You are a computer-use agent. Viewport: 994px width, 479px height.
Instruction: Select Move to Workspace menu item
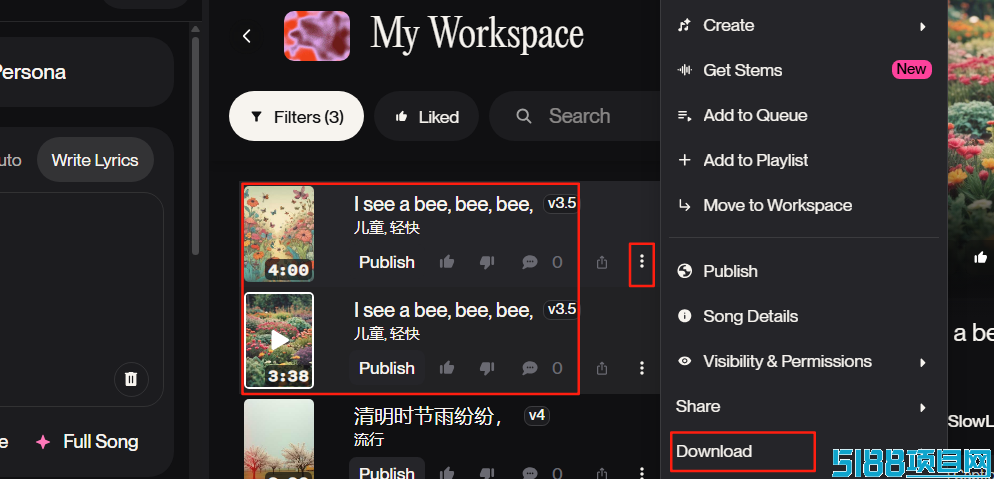[804, 205]
